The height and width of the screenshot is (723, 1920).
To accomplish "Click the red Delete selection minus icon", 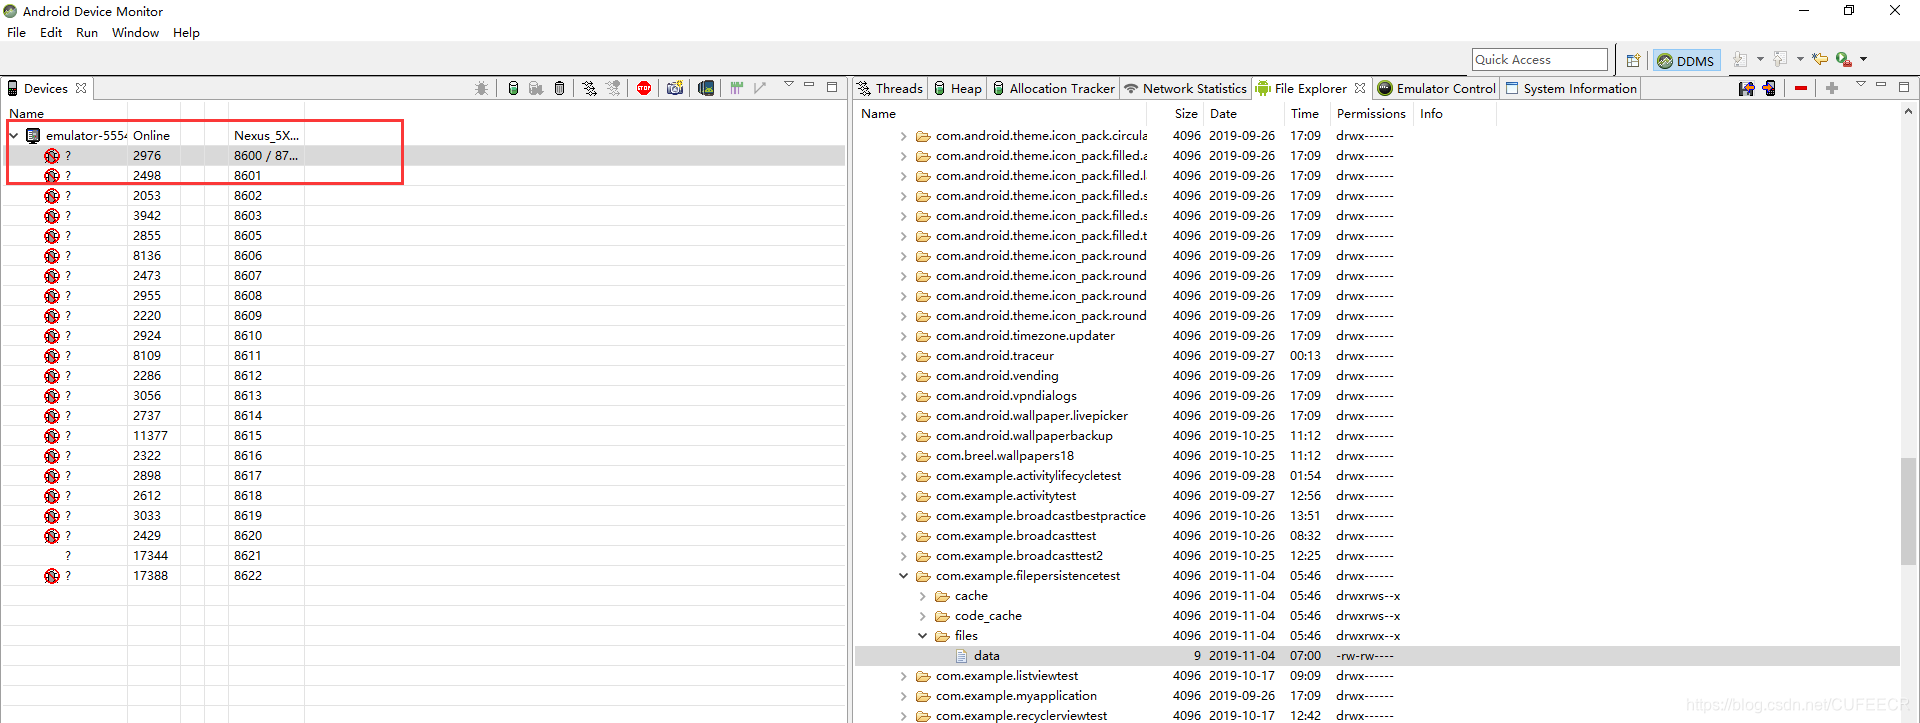I will click(1801, 88).
